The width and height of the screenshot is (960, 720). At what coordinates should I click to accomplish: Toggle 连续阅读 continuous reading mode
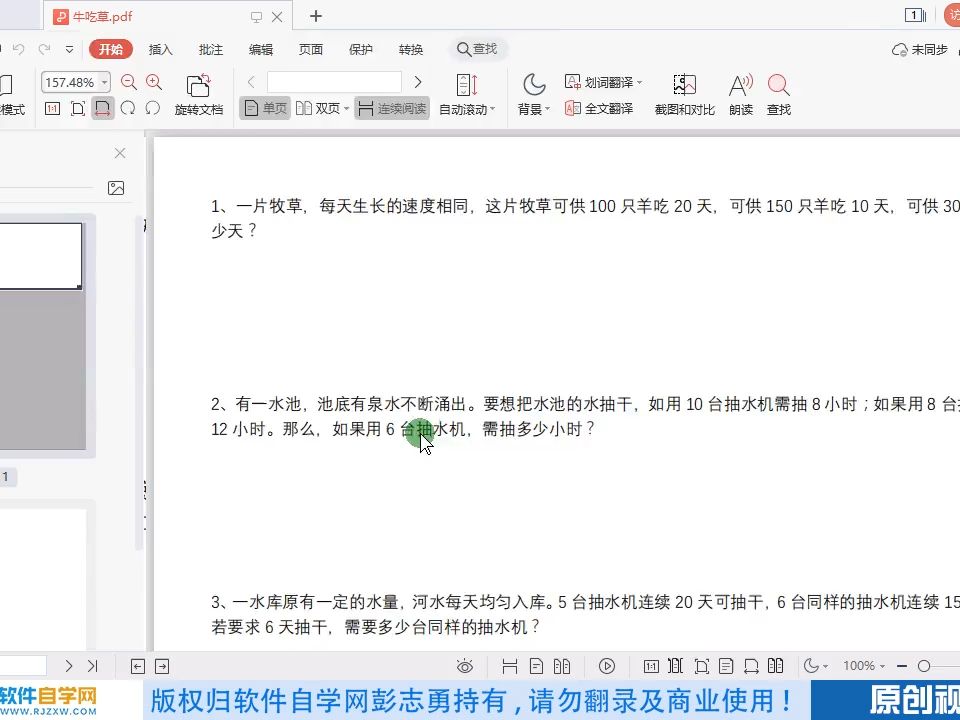[x=392, y=108]
